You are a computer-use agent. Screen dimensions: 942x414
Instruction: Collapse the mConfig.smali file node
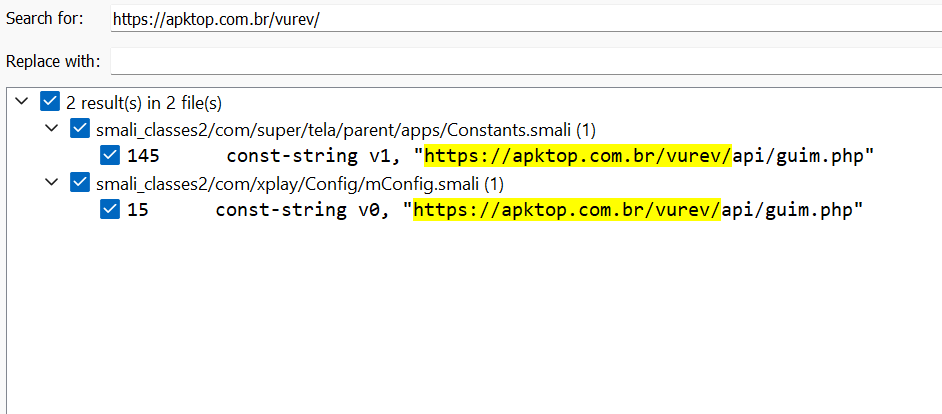51,183
